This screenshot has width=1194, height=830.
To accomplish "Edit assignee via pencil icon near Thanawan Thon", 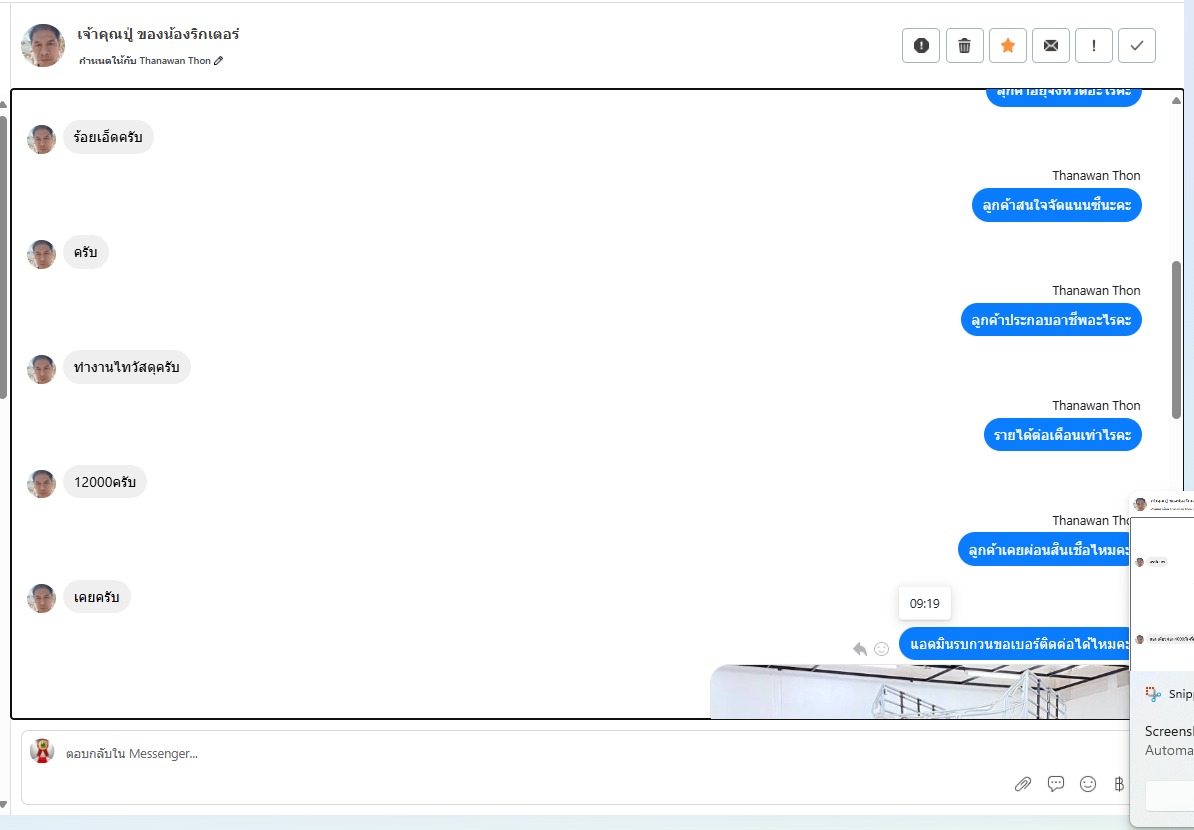I will click(x=219, y=61).
